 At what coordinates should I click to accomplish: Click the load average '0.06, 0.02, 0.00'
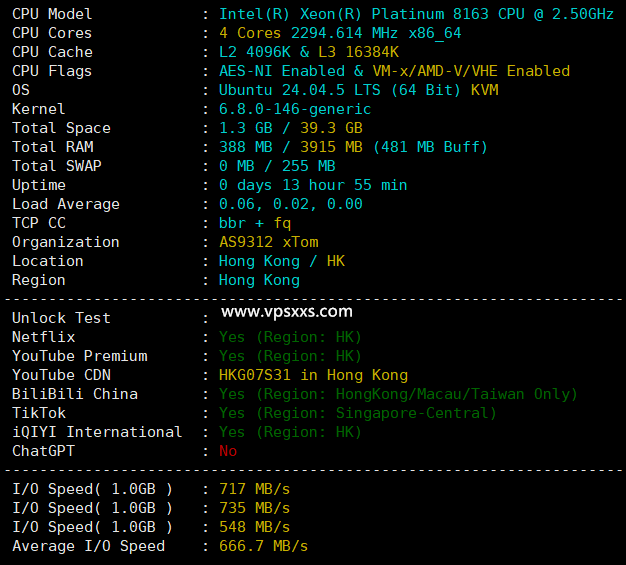point(291,204)
